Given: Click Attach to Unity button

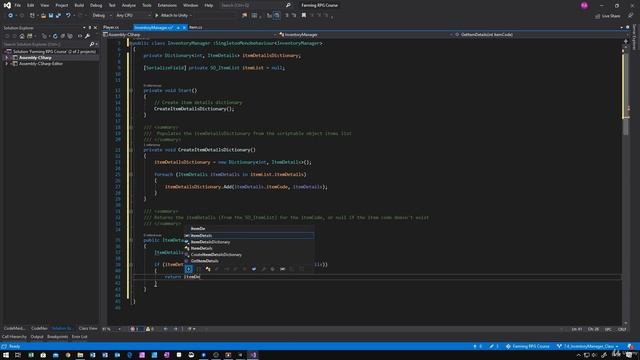Looking at the screenshot, I should (x=171, y=16).
